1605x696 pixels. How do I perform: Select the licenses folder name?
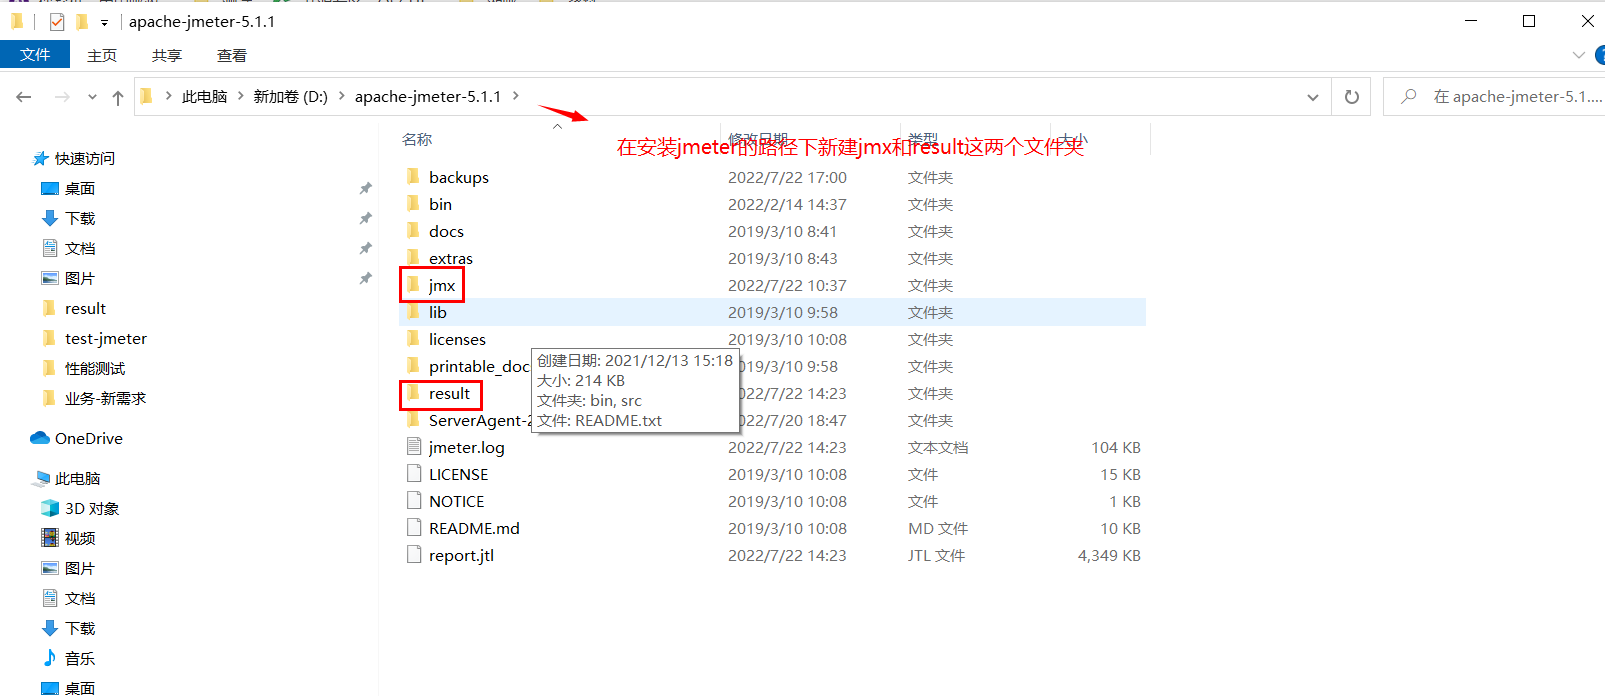(x=457, y=339)
